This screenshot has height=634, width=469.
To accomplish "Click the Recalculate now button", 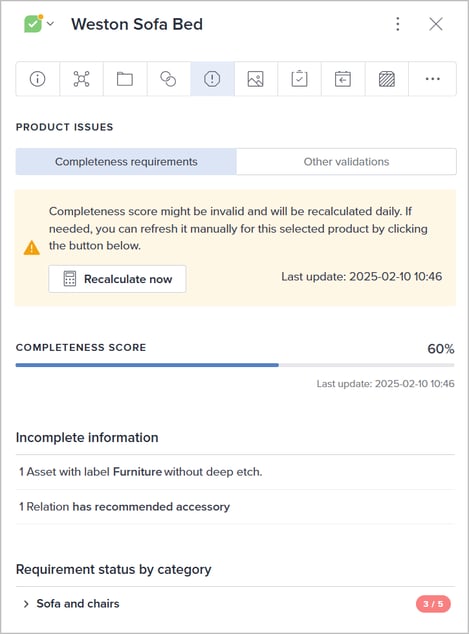I will (x=117, y=279).
